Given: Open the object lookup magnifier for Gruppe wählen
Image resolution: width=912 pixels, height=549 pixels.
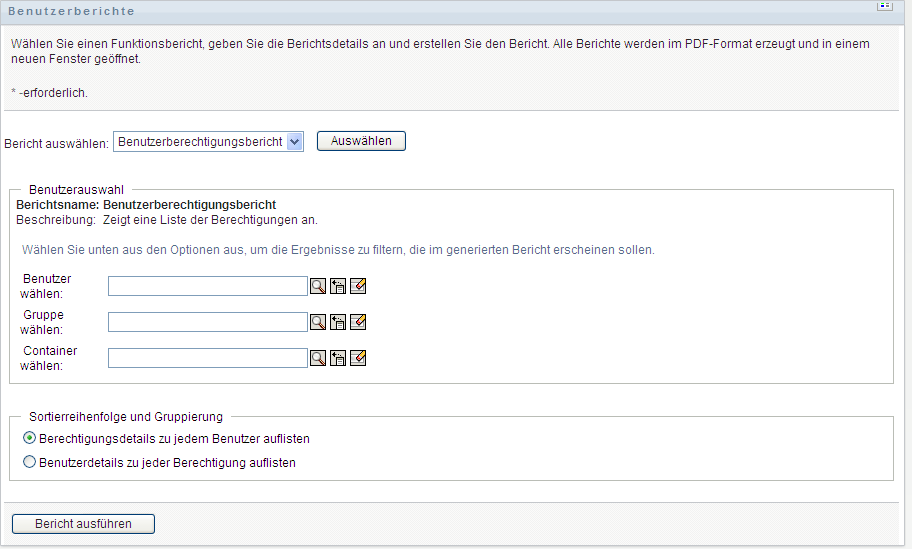Looking at the screenshot, I should click(318, 322).
